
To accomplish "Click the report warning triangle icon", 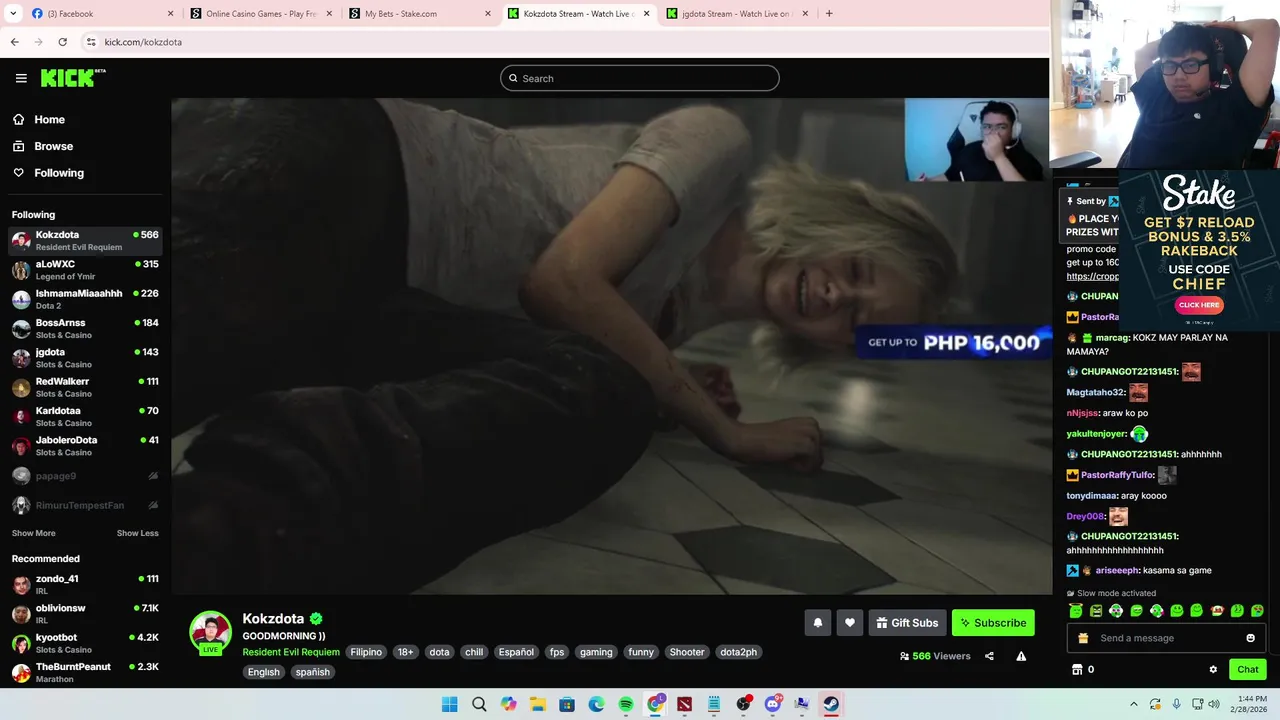I will [1021, 656].
